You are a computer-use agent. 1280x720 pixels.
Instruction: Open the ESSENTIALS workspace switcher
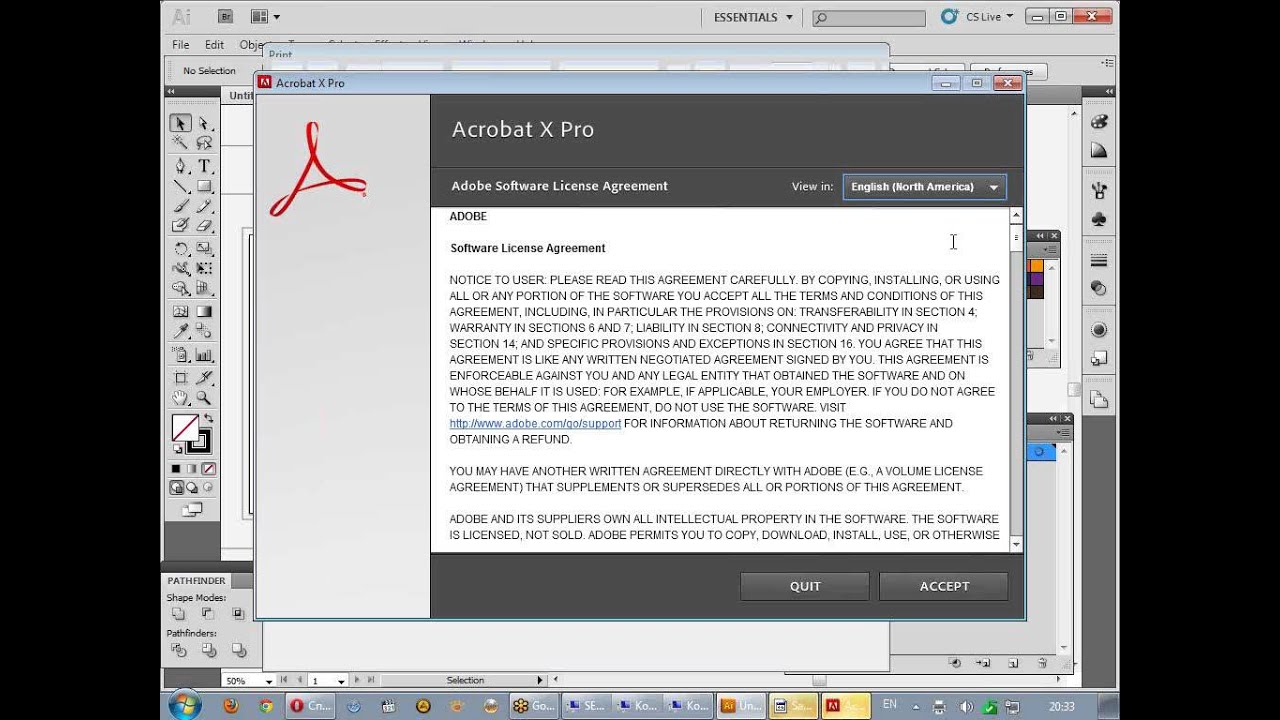coord(753,17)
